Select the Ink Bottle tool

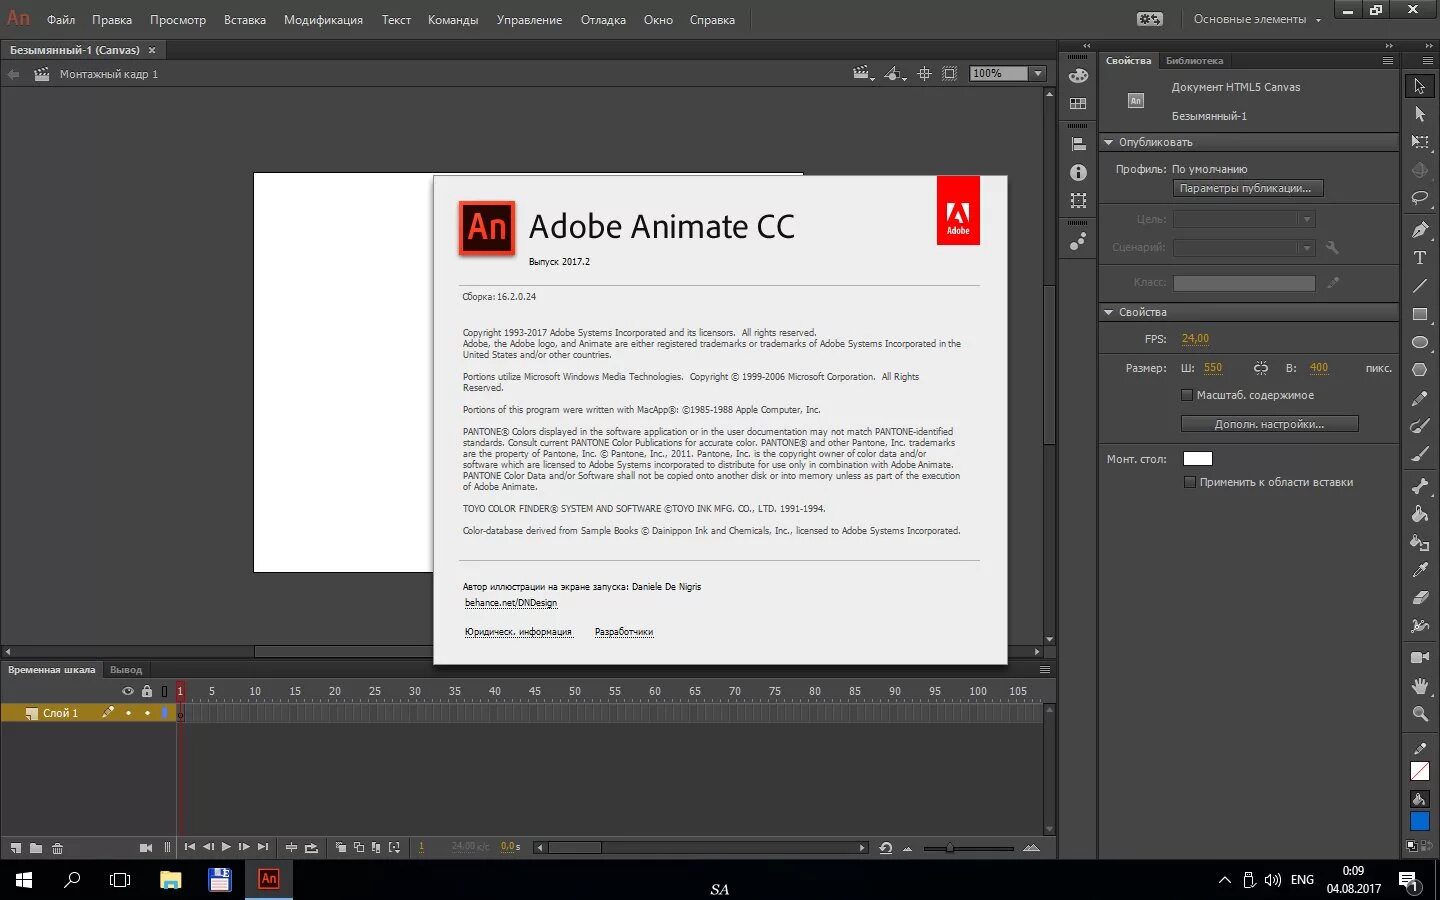(x=1419, y=542)
